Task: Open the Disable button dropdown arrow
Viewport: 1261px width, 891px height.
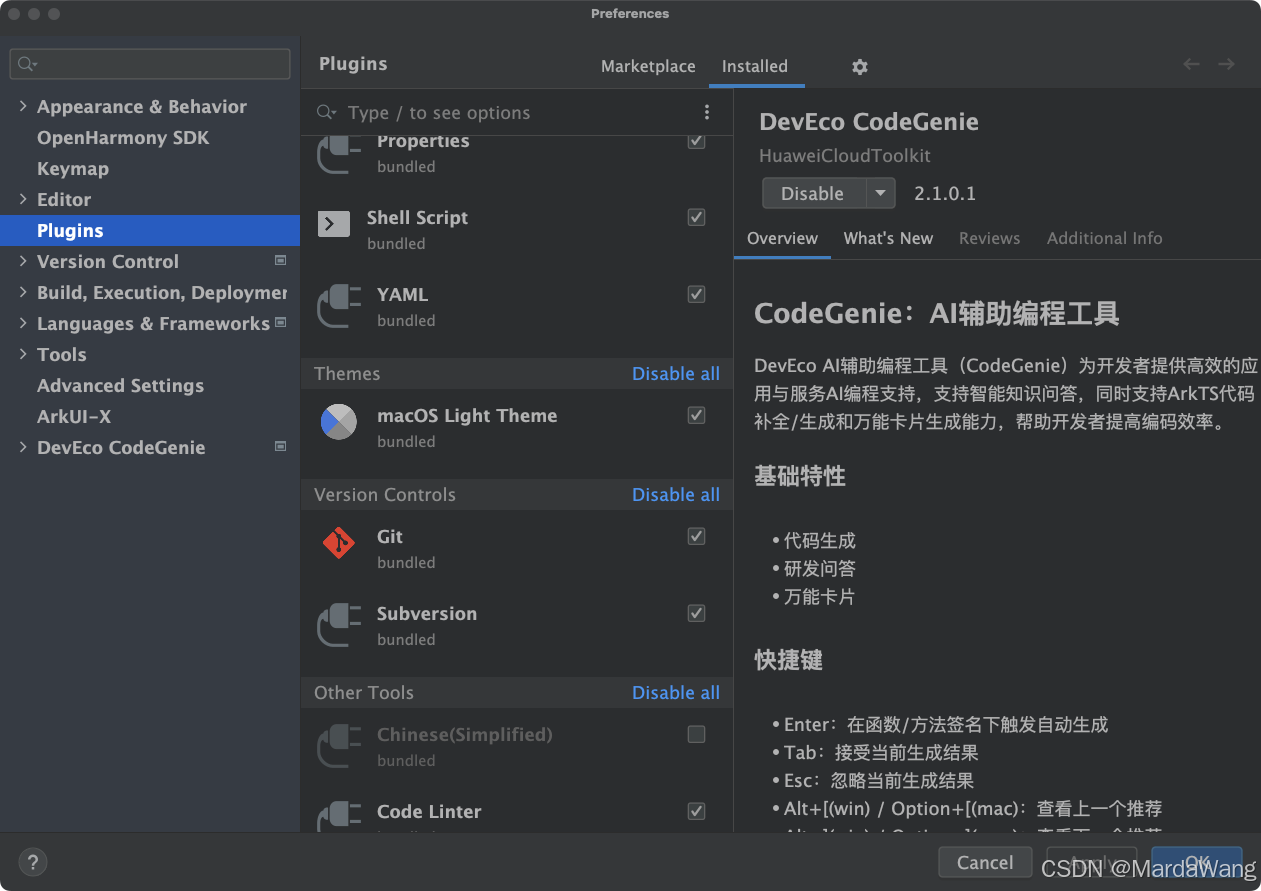Action: tap(880, 193)
